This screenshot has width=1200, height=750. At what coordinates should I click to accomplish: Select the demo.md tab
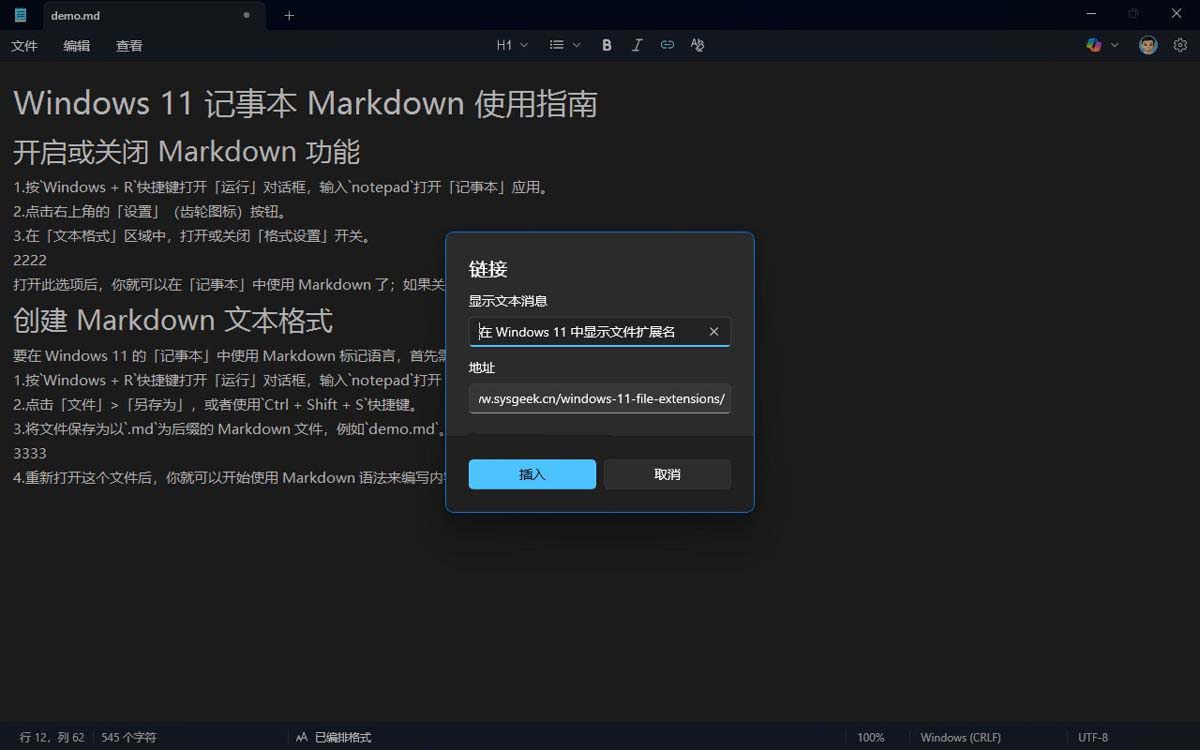tap(154, 16)
